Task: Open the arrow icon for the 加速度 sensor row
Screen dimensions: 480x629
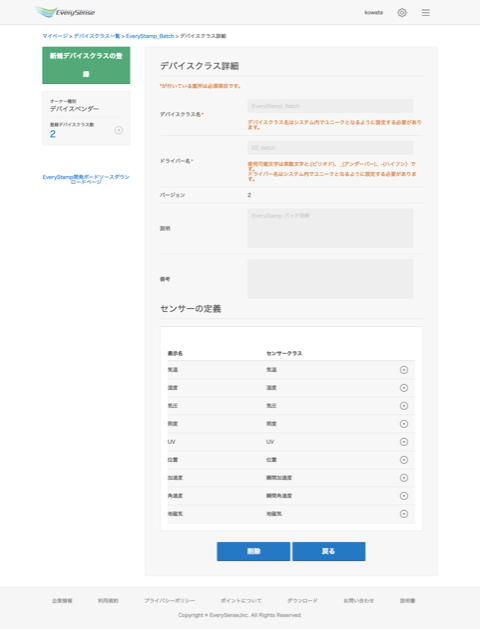Action: (x=404, y=478)
